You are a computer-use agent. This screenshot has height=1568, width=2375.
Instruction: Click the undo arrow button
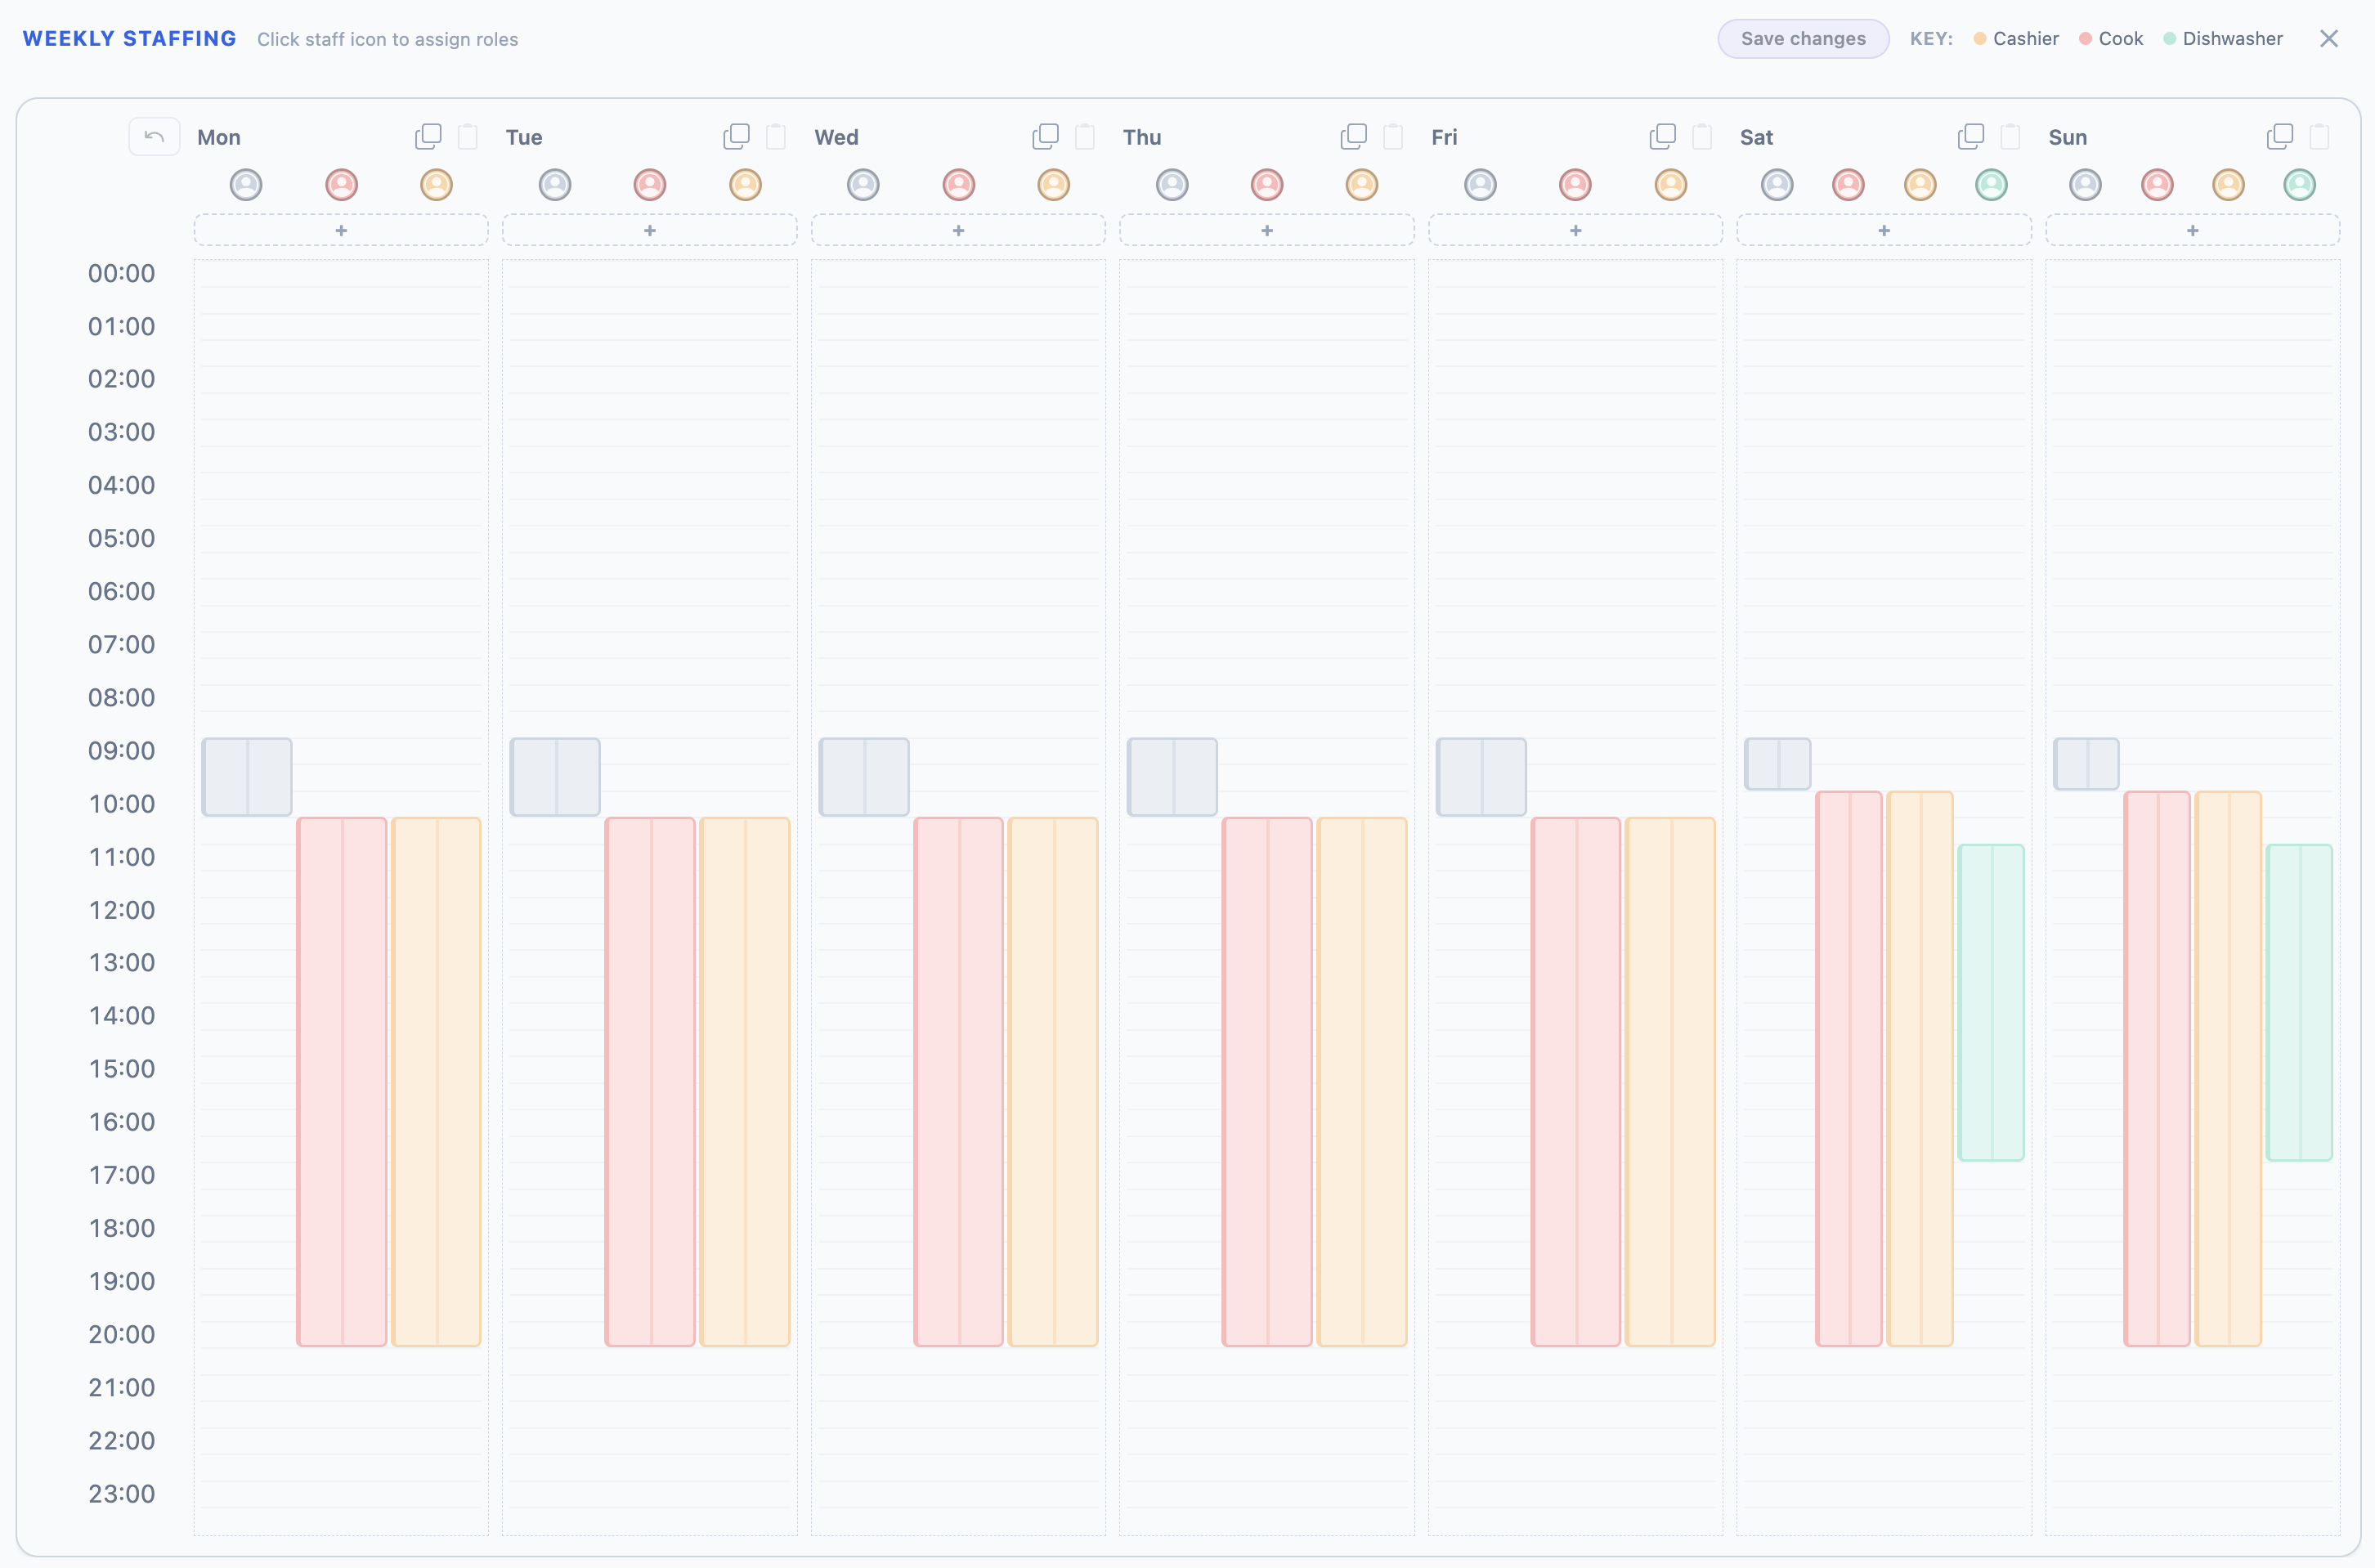(x=154, y=137)
